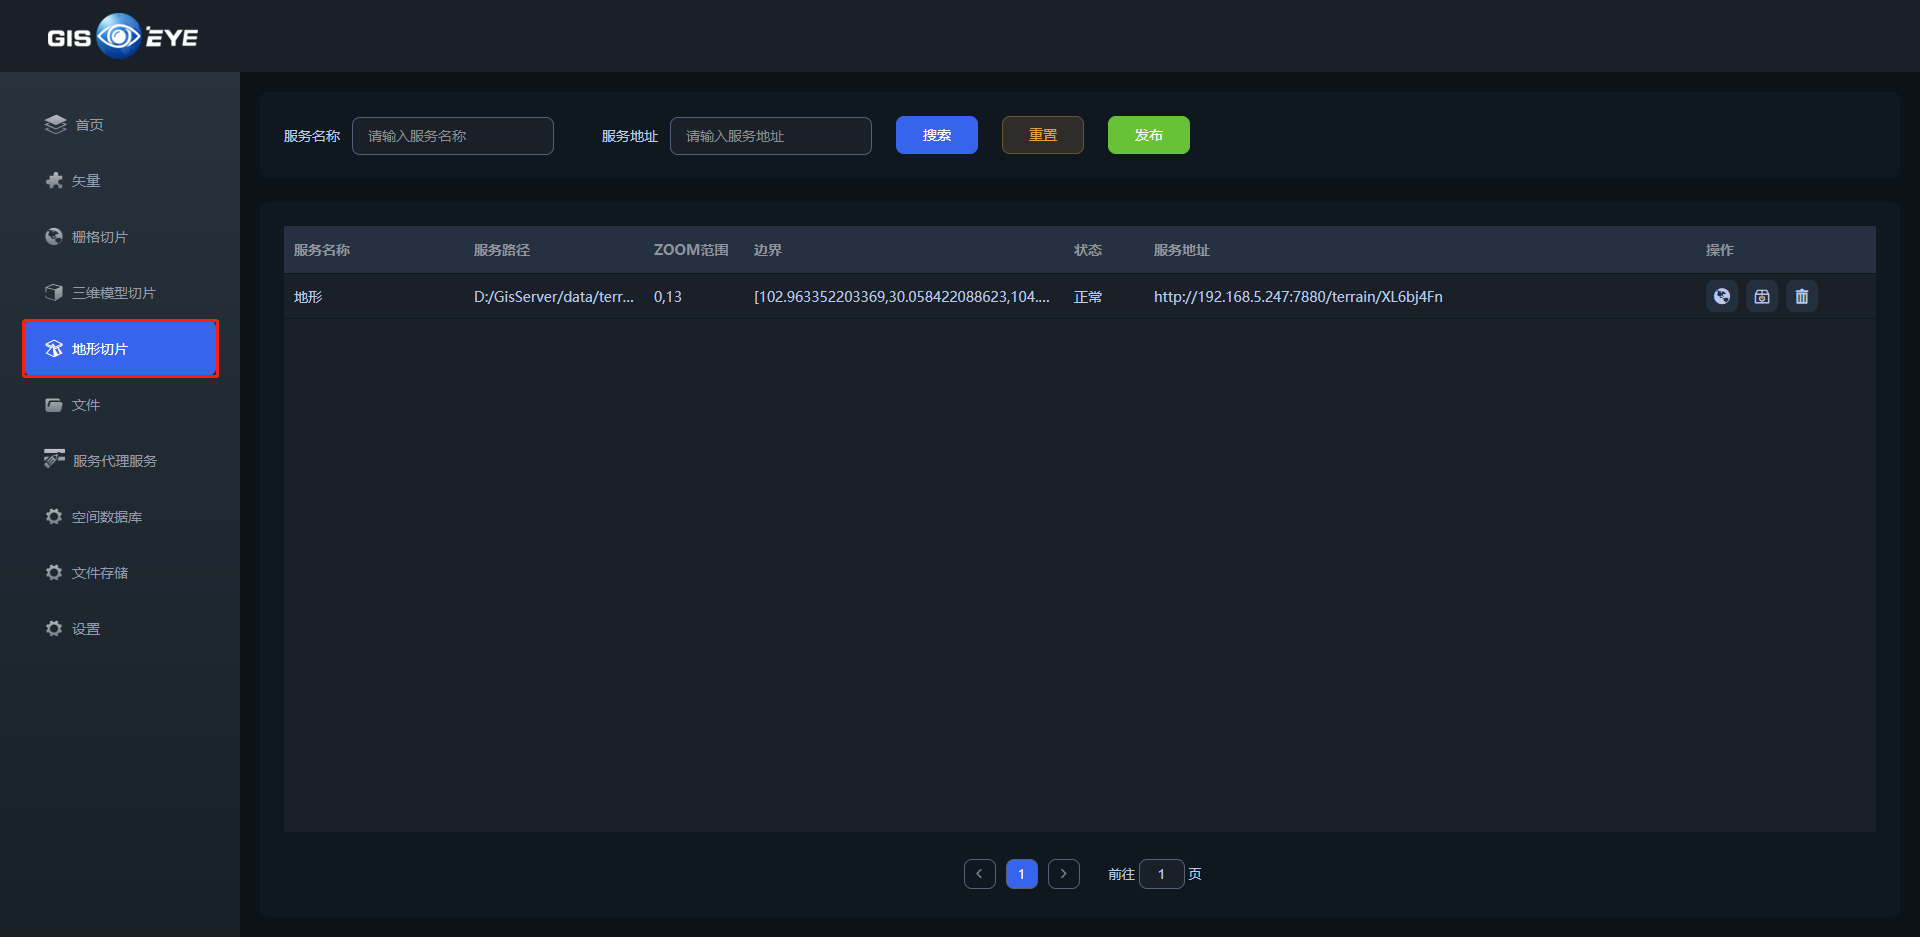Open the 文件 menu item

tap(120, 404)
